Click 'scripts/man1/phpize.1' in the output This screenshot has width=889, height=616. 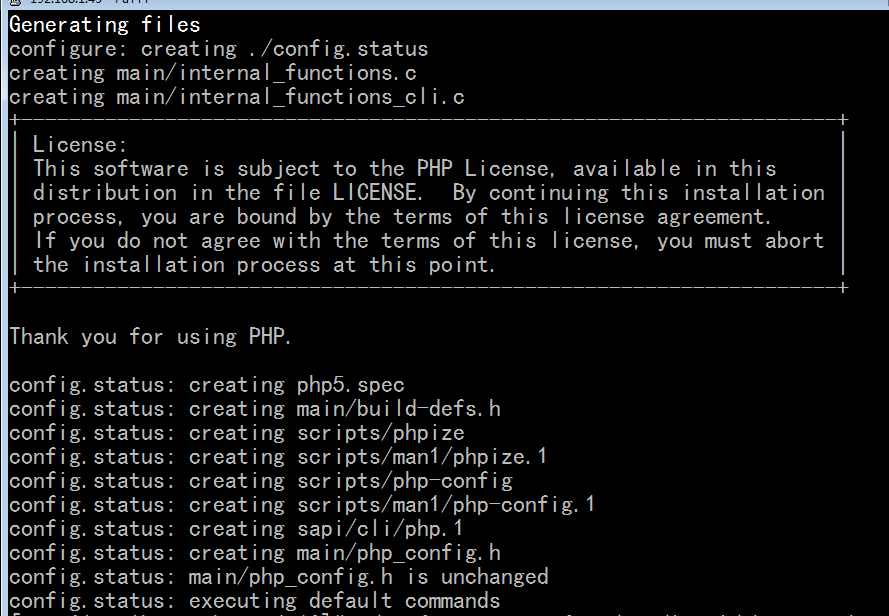(422, 457)
